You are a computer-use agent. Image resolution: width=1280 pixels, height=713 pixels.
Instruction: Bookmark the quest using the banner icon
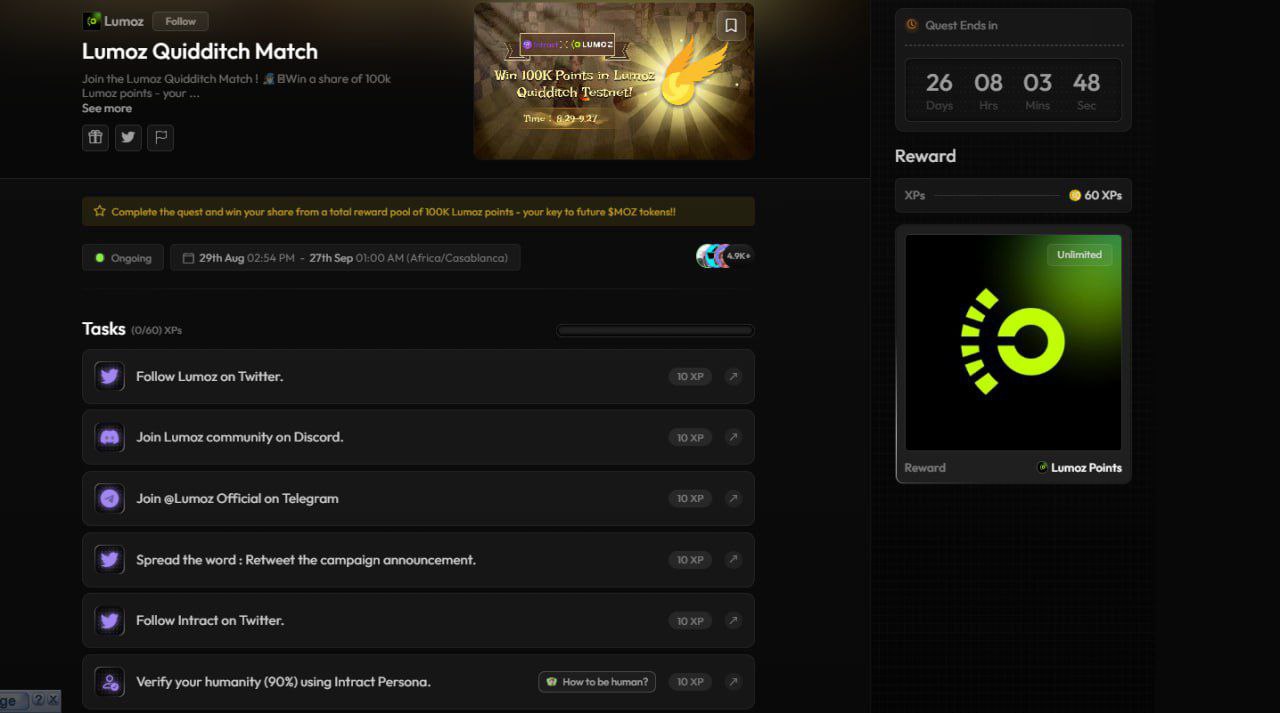coord(731,26)
